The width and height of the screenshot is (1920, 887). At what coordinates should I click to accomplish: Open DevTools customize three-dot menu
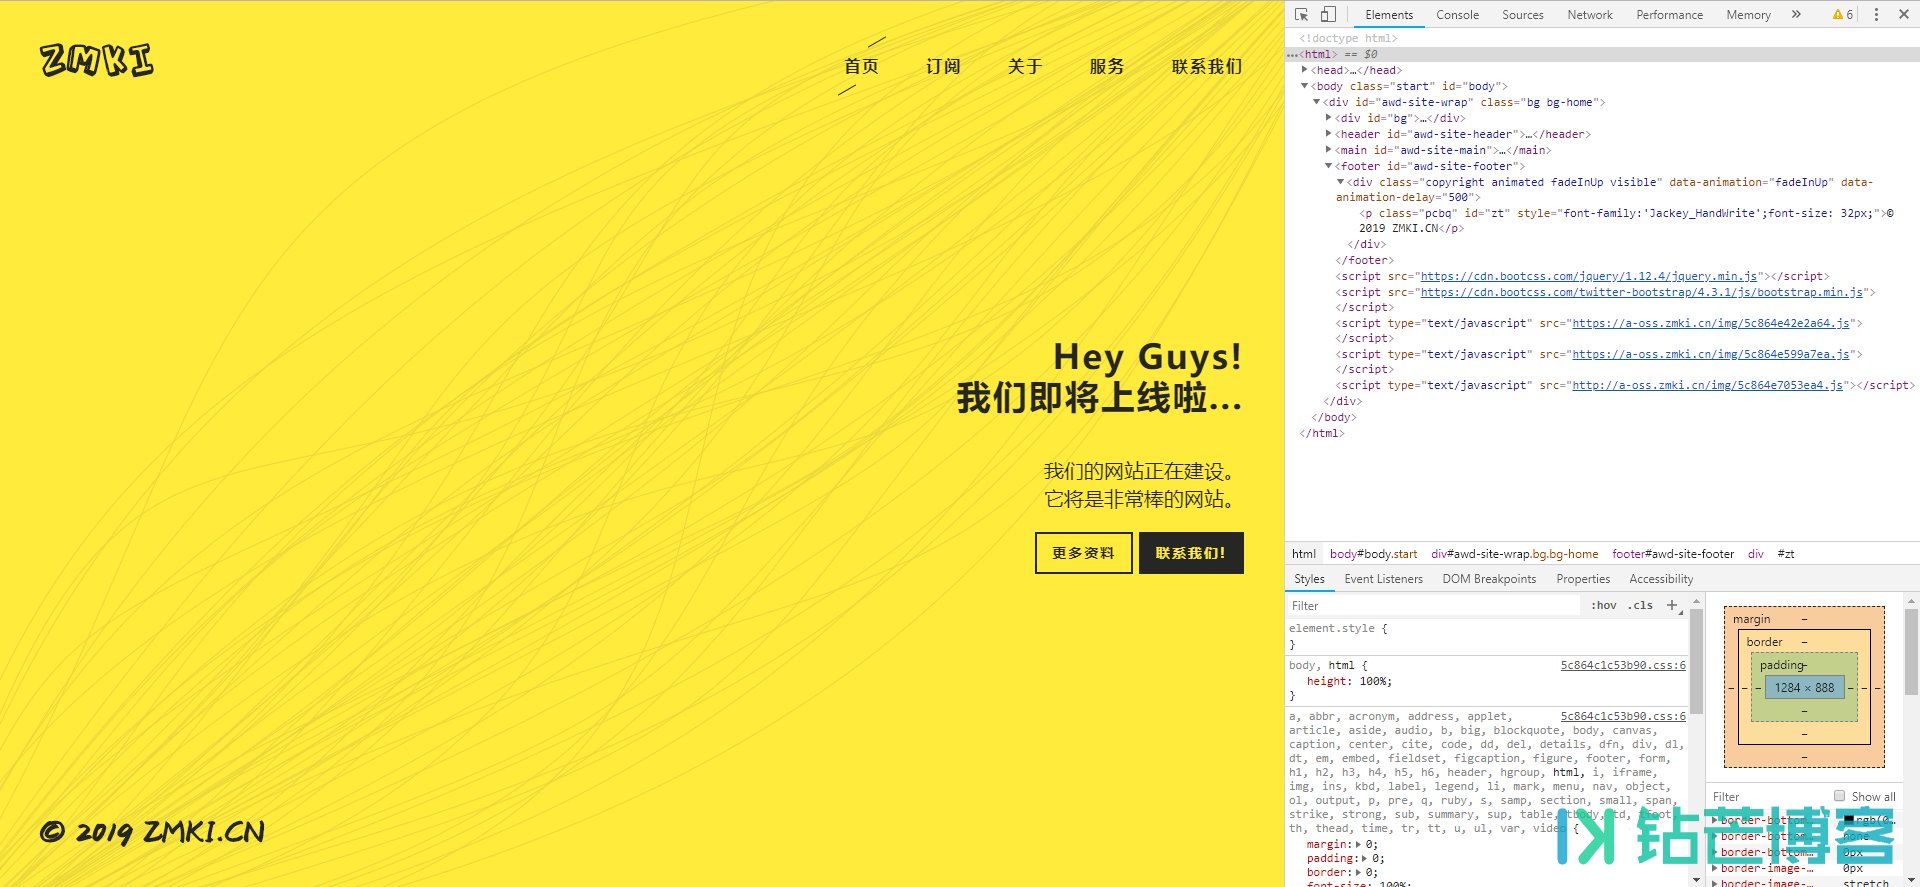coord(1876,14)
